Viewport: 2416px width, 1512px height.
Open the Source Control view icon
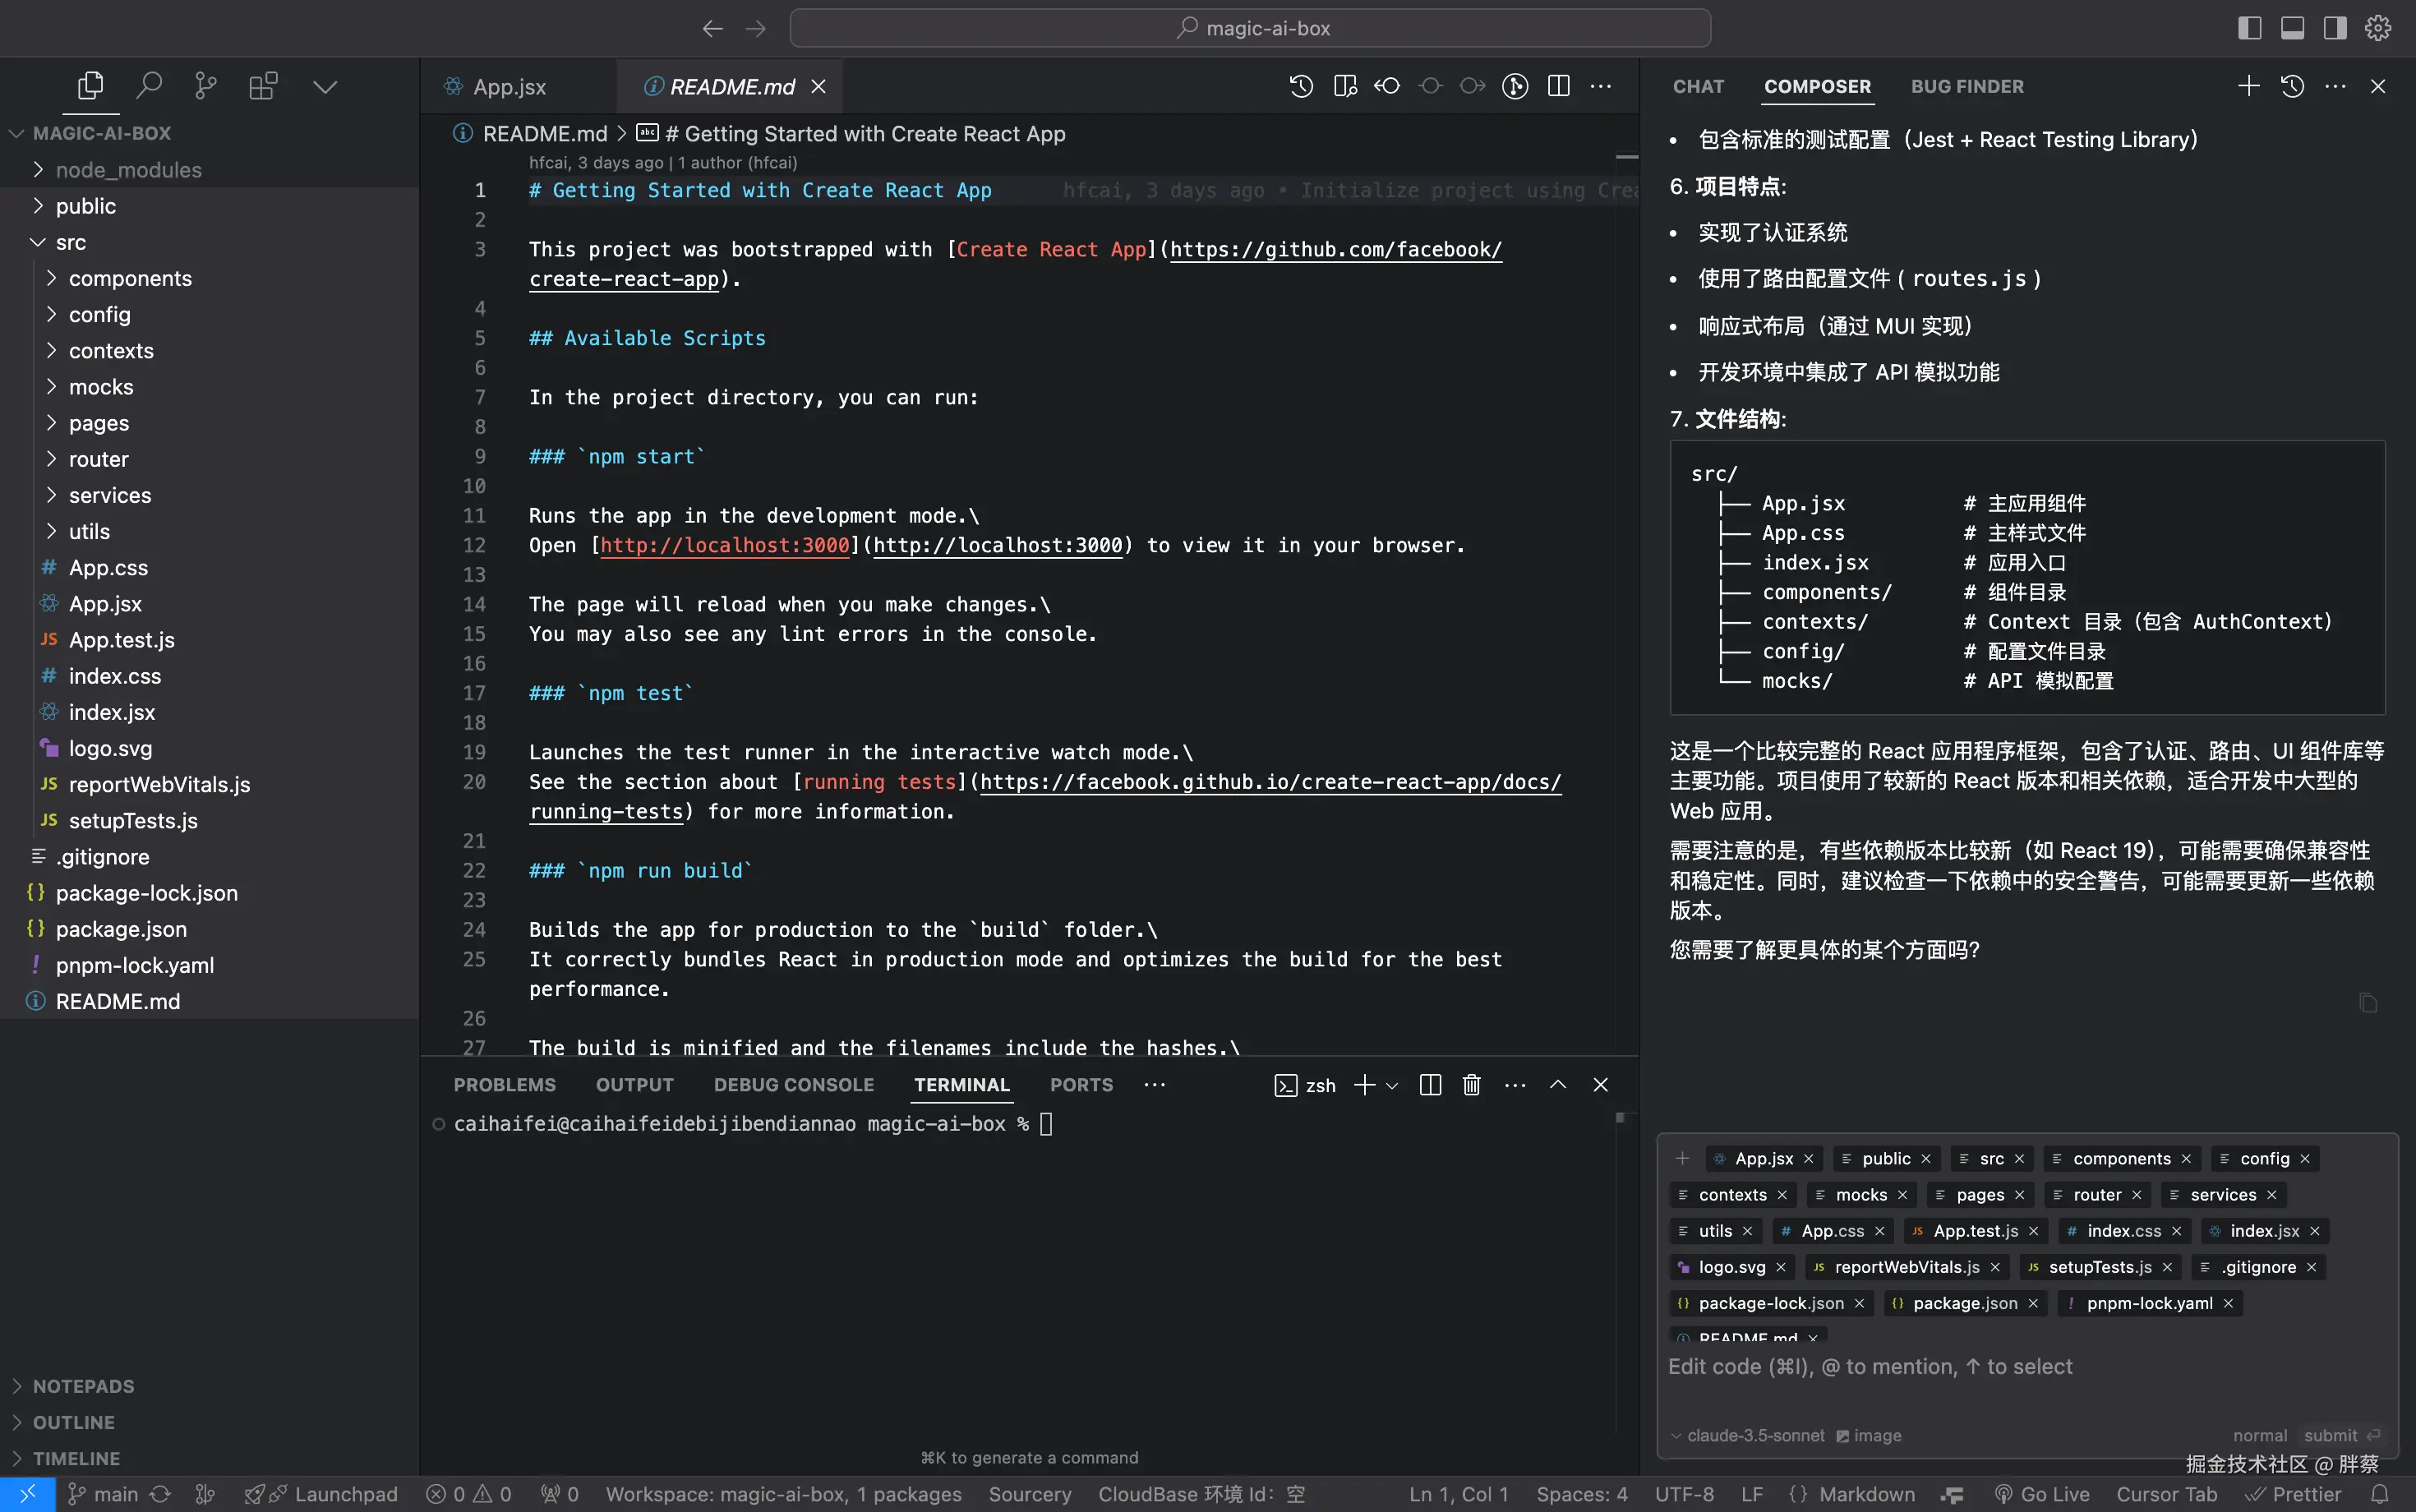coord(206,86)
